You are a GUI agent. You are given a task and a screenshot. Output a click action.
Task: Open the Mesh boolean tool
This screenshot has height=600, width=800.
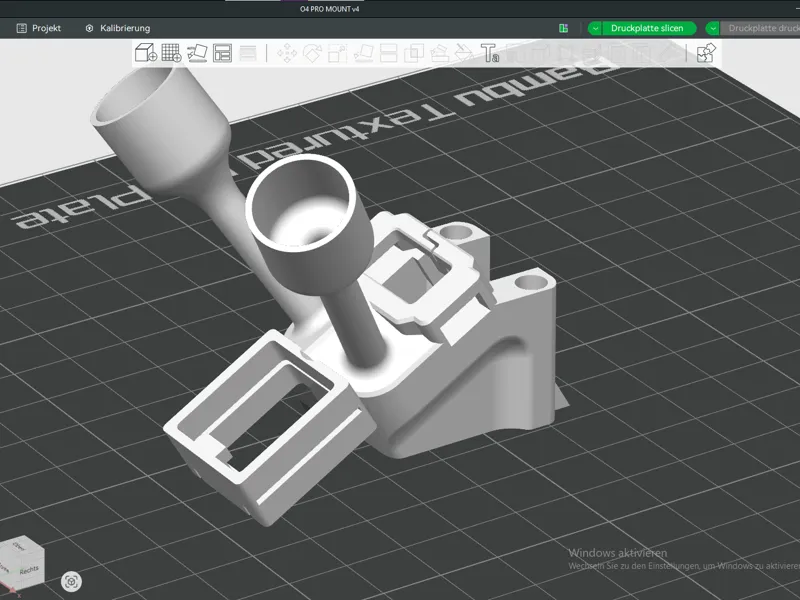pyautogui.click(x=414, y=53)
